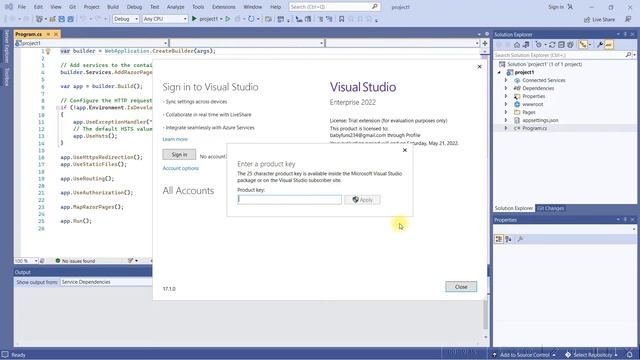Open the Analyze menu
The height and width of the screenshot is (360, 640).
tap(176, 7)
